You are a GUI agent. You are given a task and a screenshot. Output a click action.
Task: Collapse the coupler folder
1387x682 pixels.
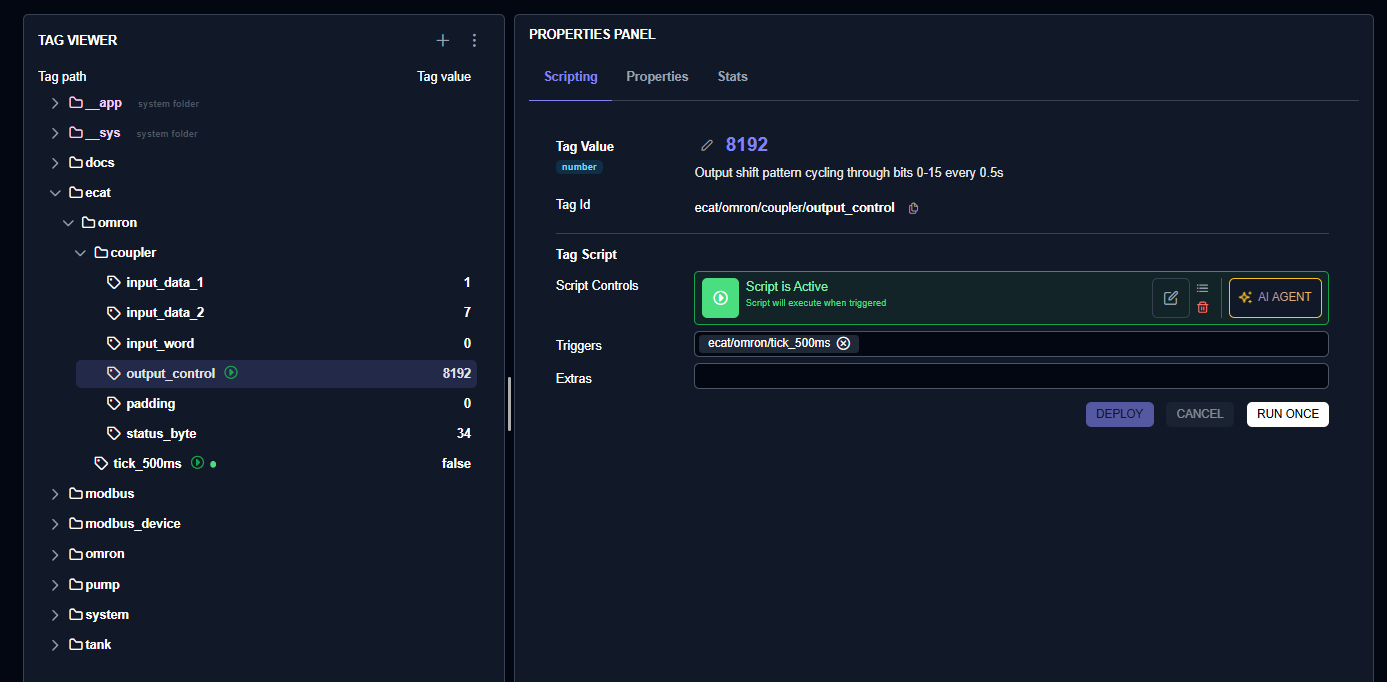(x=81, y=253)
